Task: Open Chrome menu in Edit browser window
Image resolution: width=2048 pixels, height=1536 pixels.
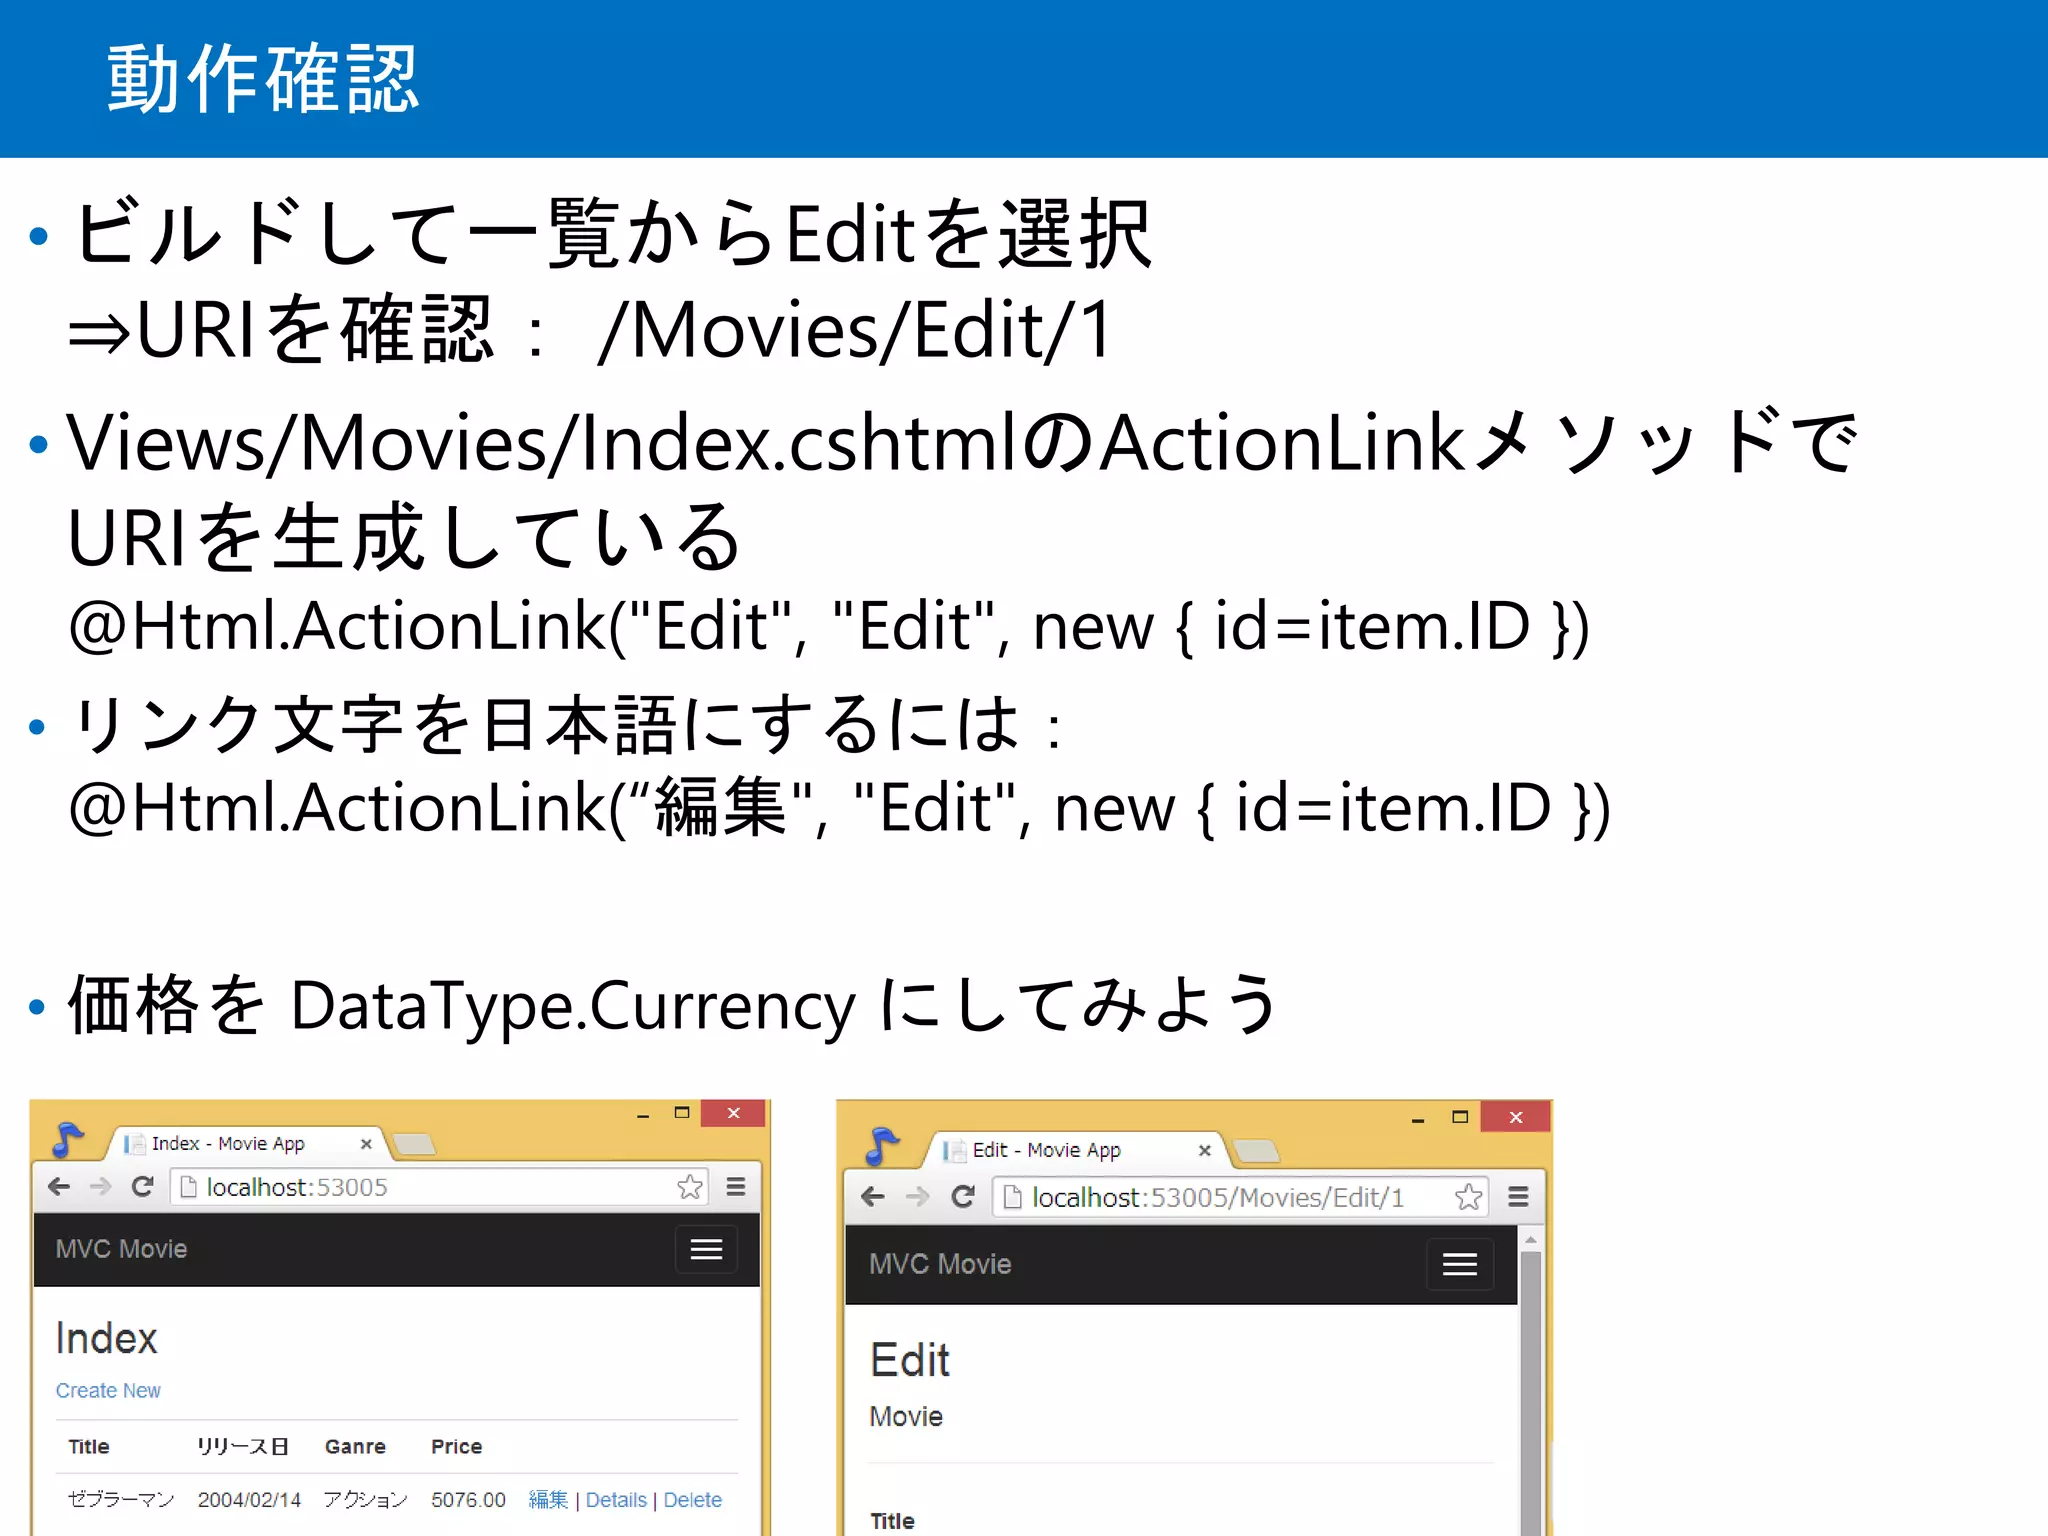Action: [x=1518, y=1197]
